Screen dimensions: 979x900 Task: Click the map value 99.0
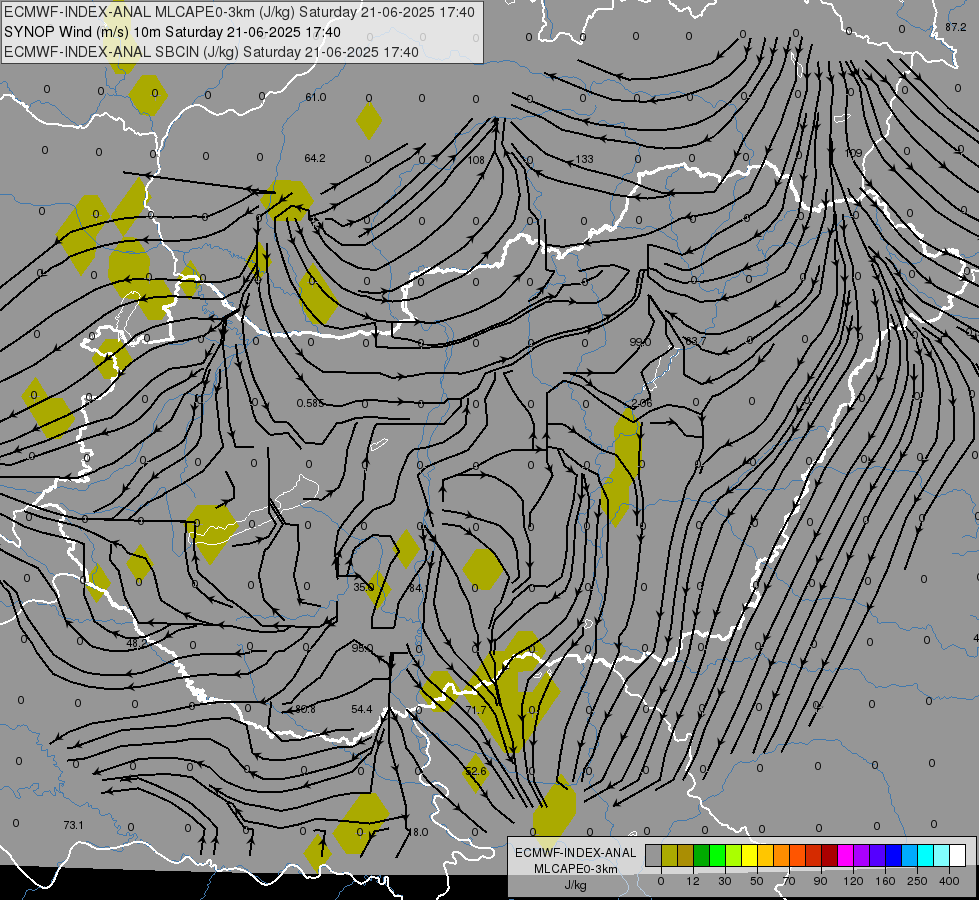(640, 342)
